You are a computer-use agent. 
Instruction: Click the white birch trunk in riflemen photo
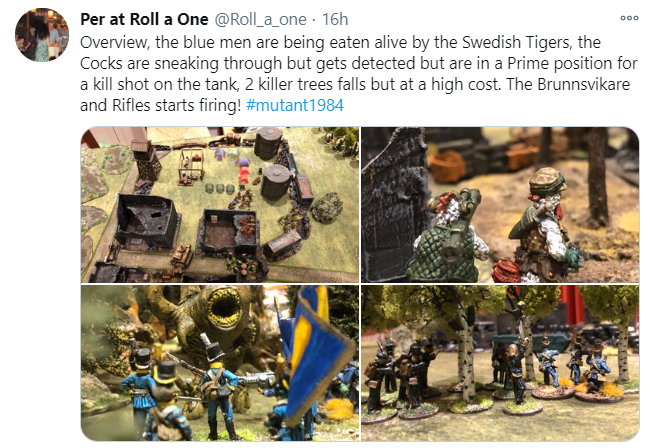[x=466, y=356]
